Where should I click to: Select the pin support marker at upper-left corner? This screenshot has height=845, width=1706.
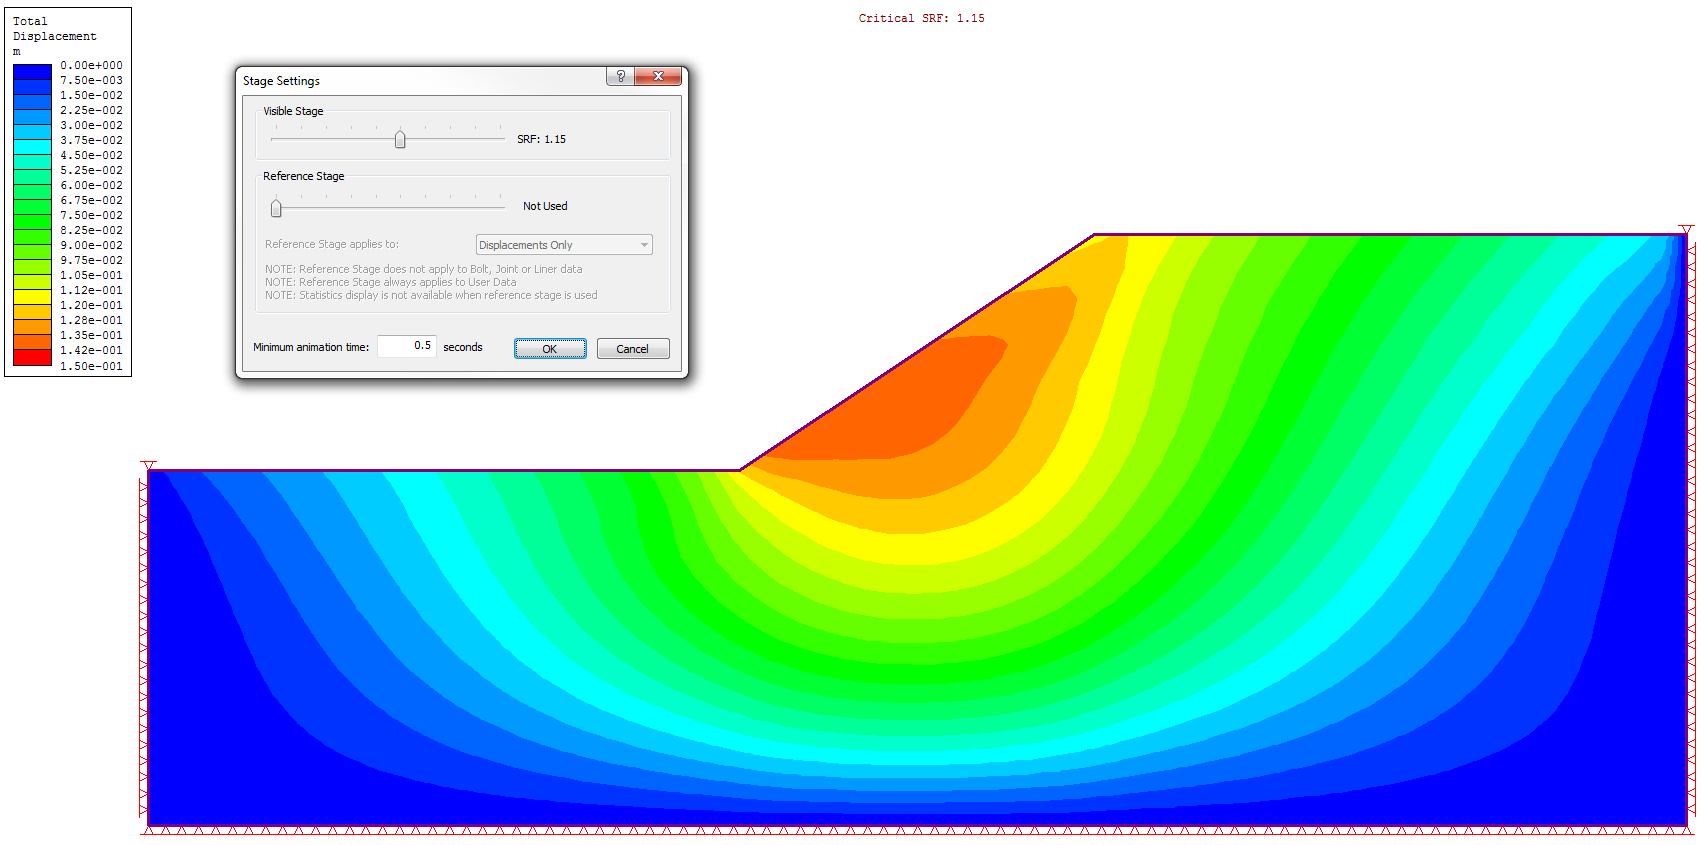tap(149, 465)
